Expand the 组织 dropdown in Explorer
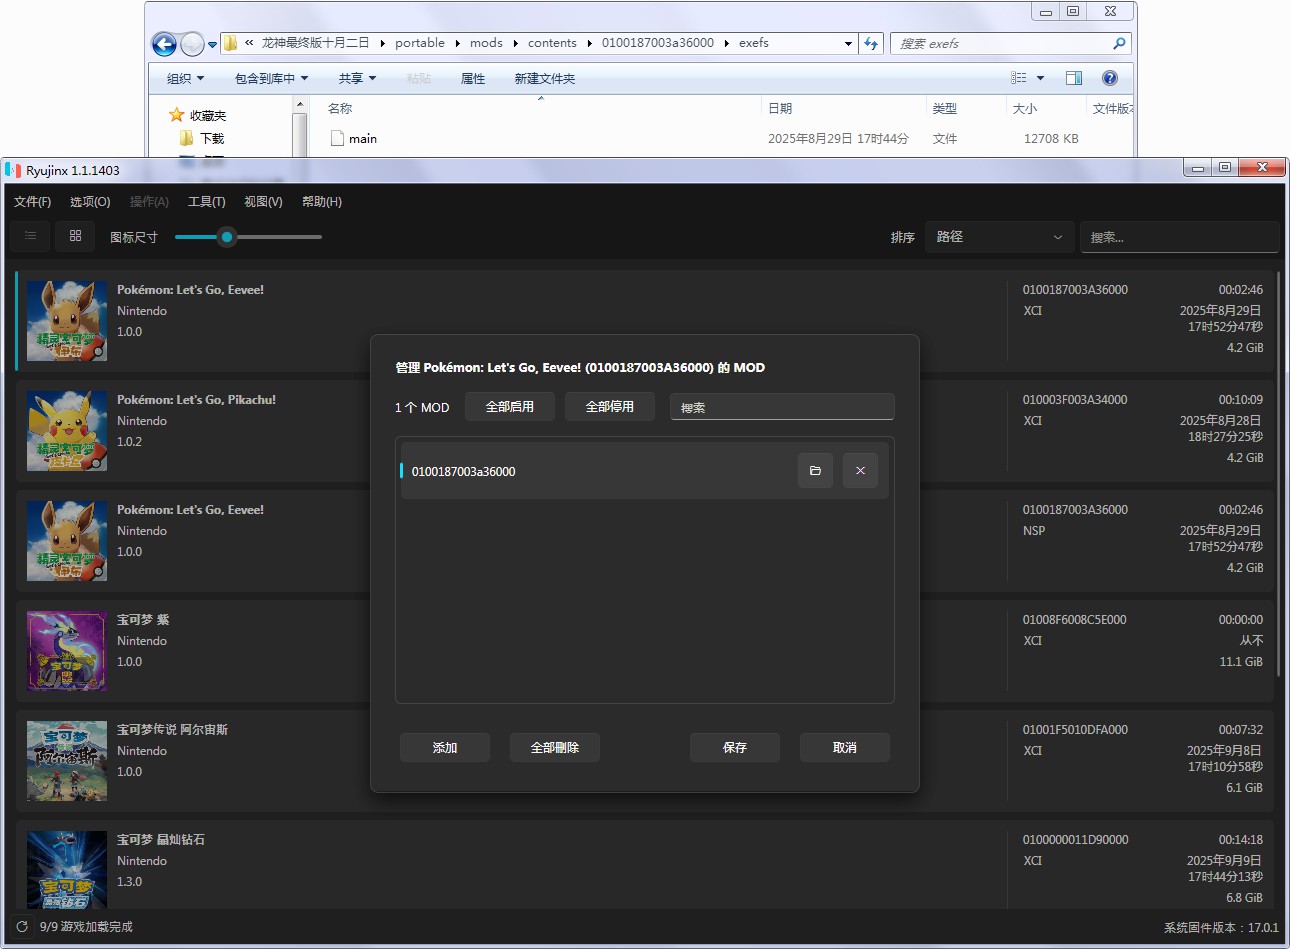The height and width of the screenshot is (949, 1290). click(x=186, y=79)
